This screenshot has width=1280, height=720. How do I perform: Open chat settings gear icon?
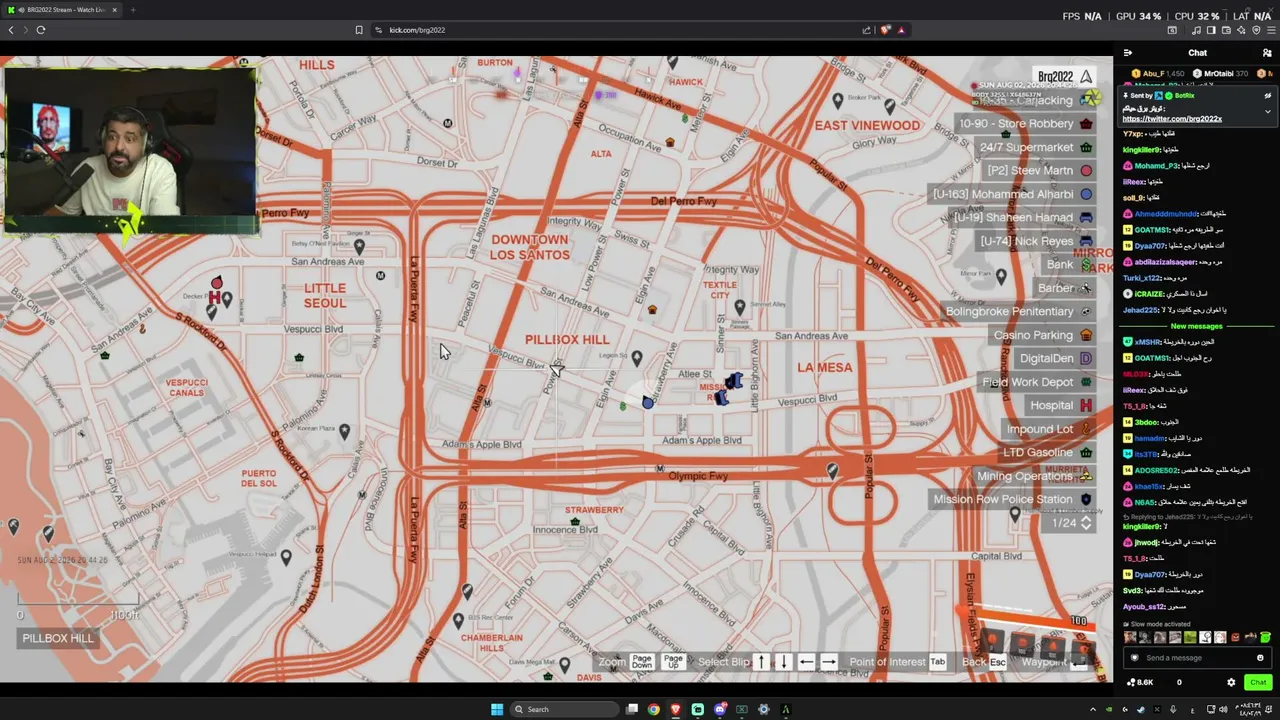click(x=1231, y=682)
